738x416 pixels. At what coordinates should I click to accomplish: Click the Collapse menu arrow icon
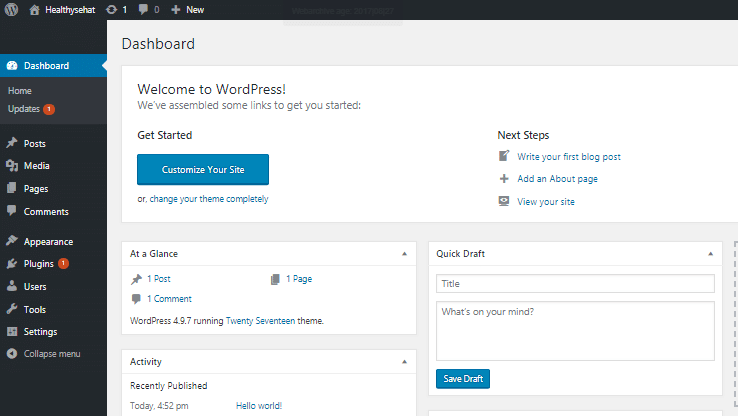coord(12,354)
